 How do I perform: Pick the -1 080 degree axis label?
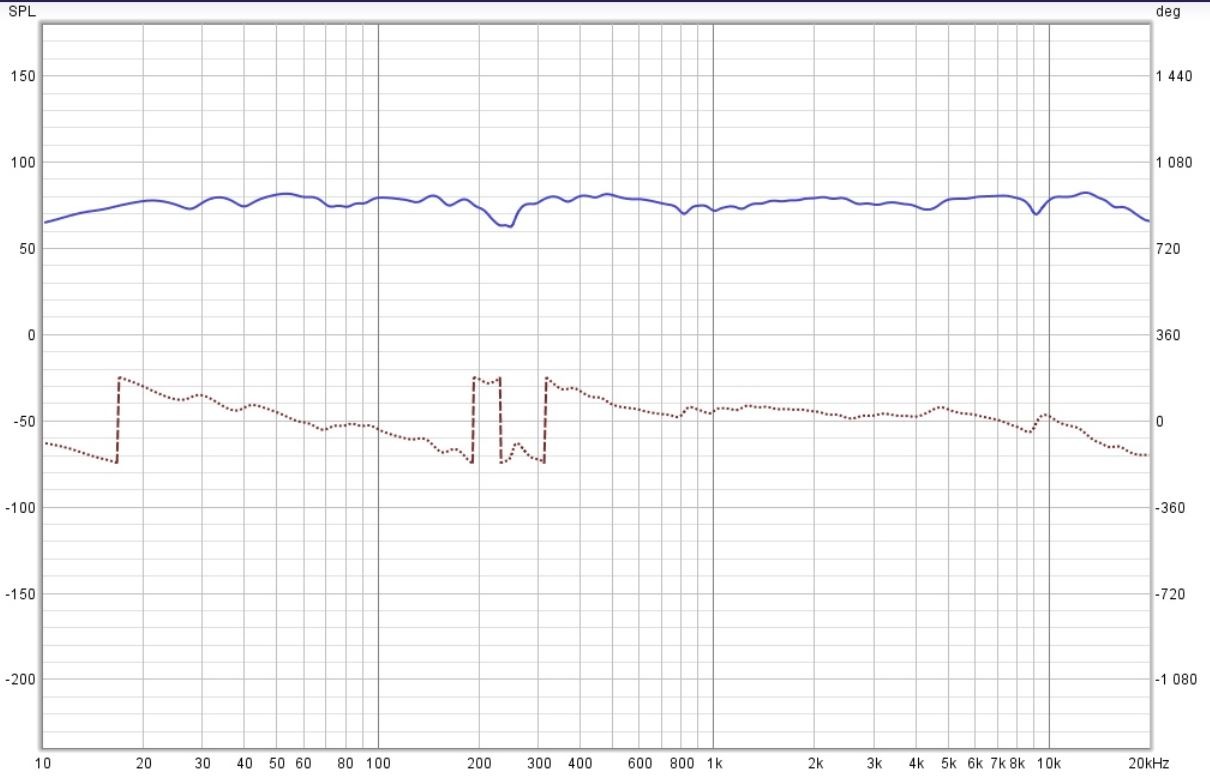click(1175, 680)
